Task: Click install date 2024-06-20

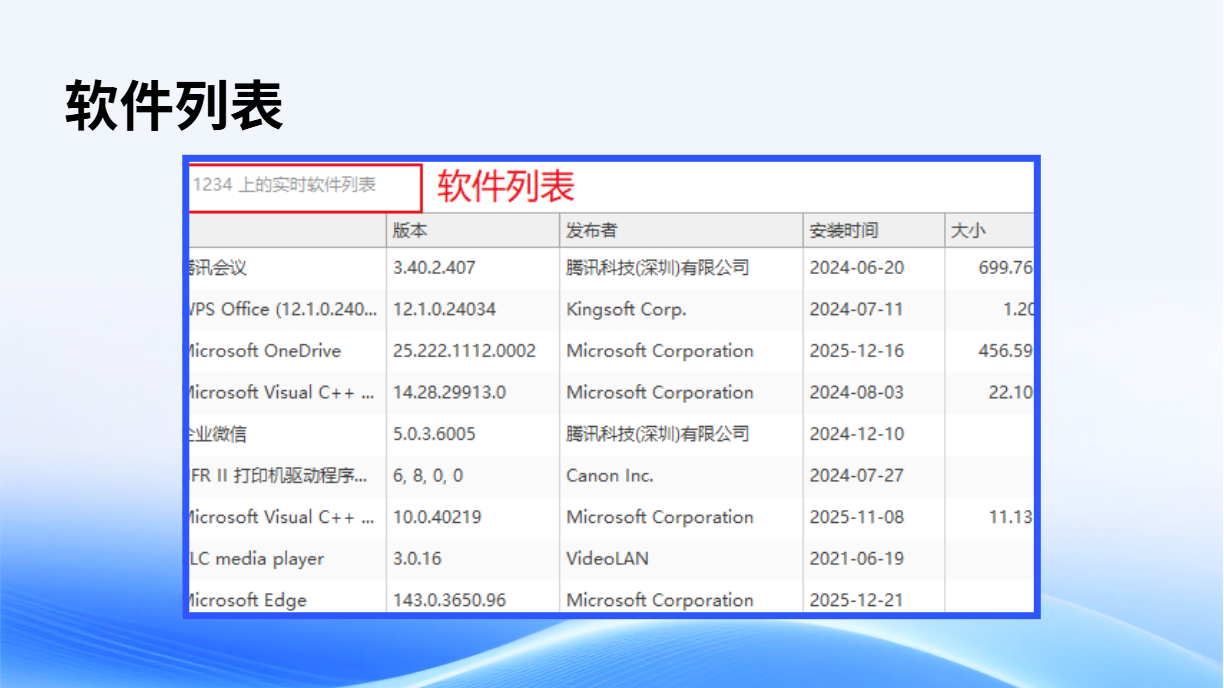Action: pos(856,268)
